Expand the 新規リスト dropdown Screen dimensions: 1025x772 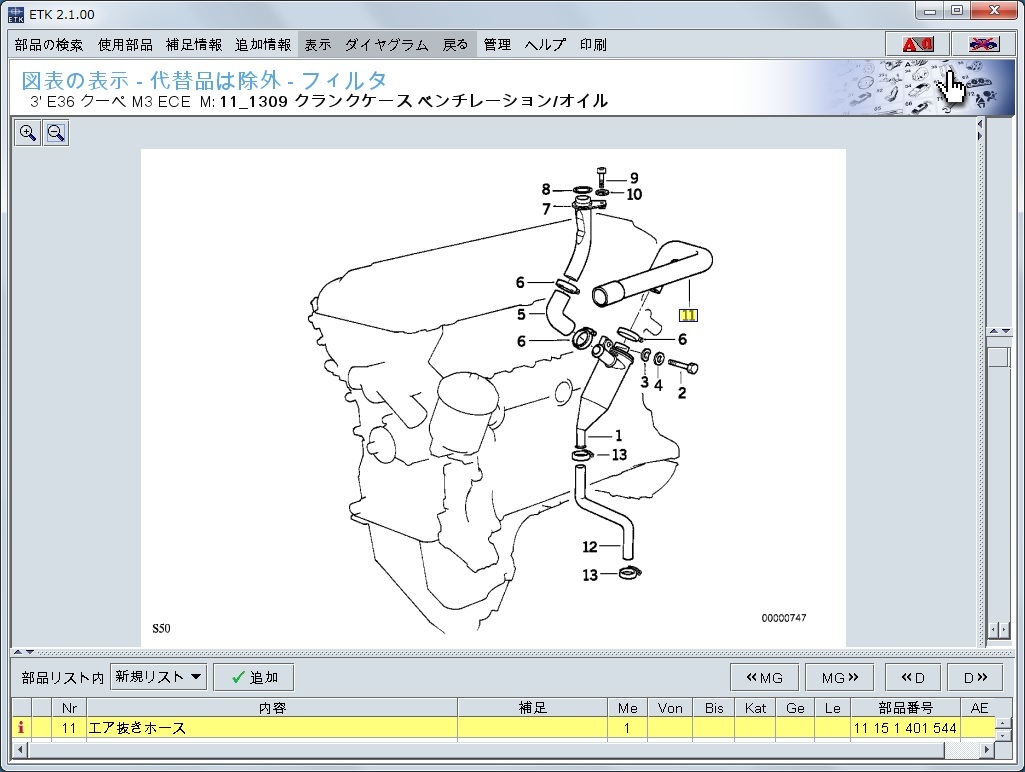coord(158,677)
